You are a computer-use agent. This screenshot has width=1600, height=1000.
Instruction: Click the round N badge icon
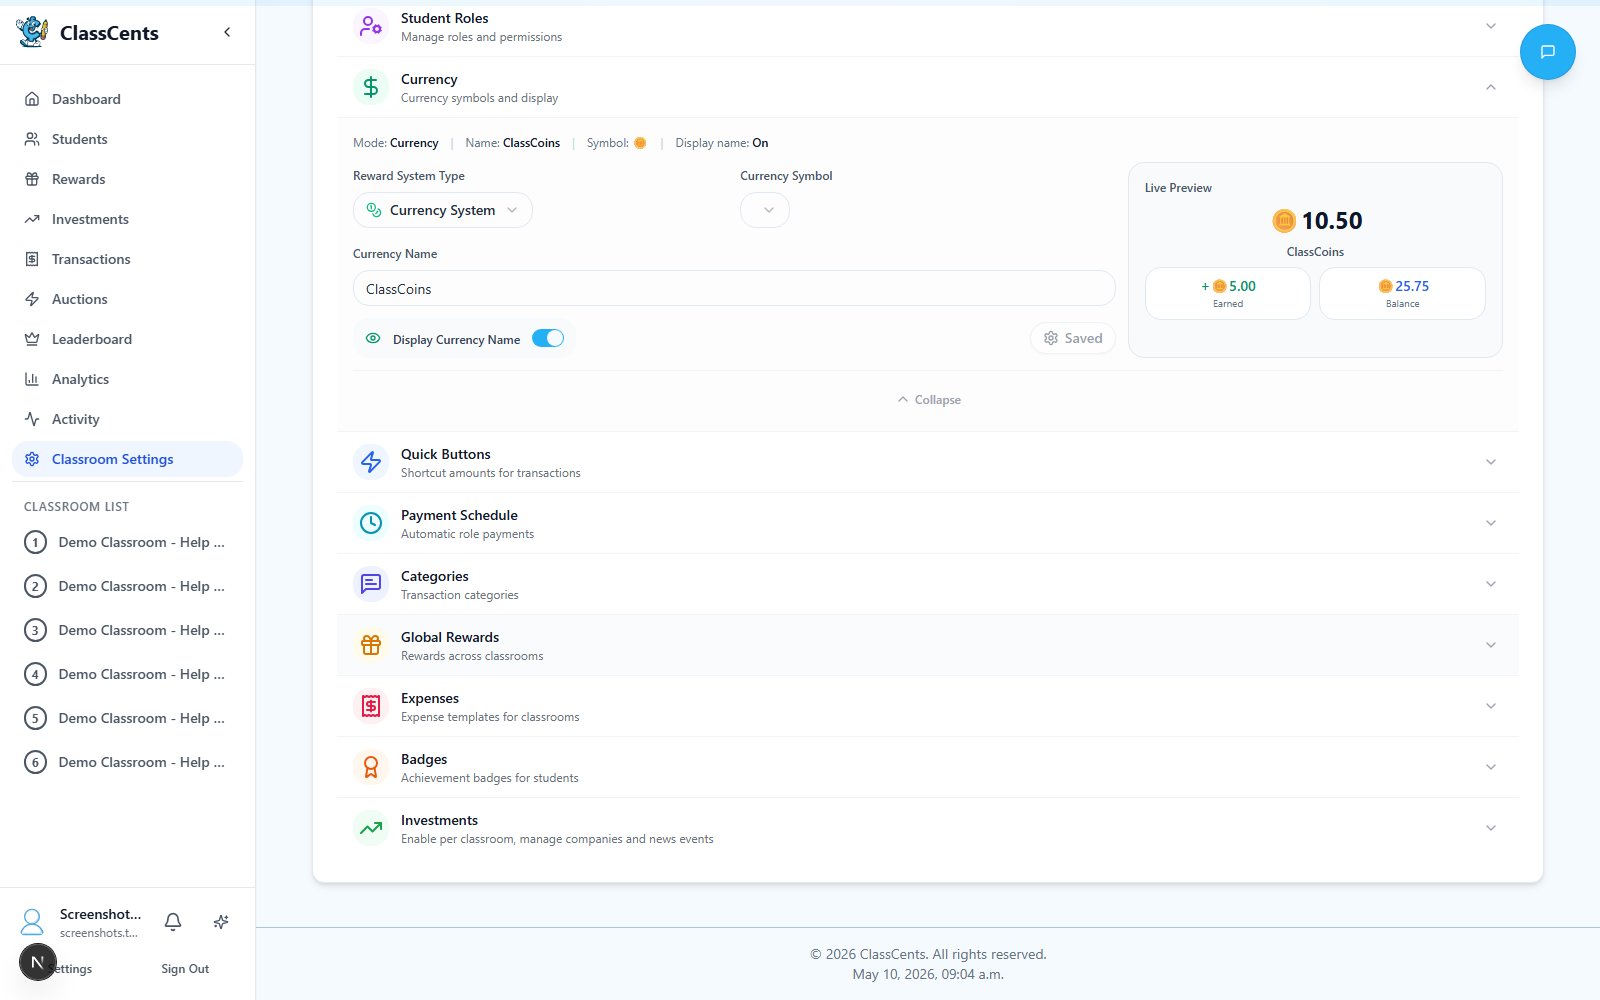click(38, 962)
